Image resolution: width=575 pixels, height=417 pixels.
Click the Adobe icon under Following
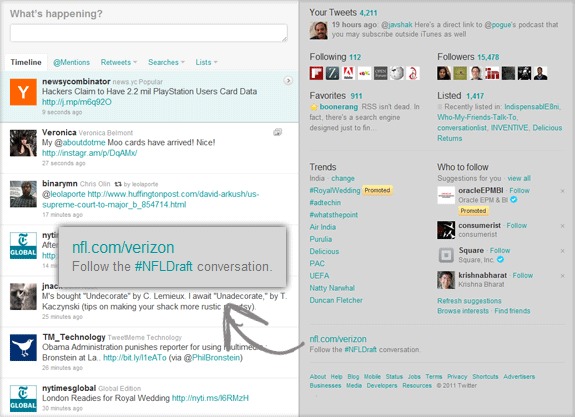click(x=348, y=73)
